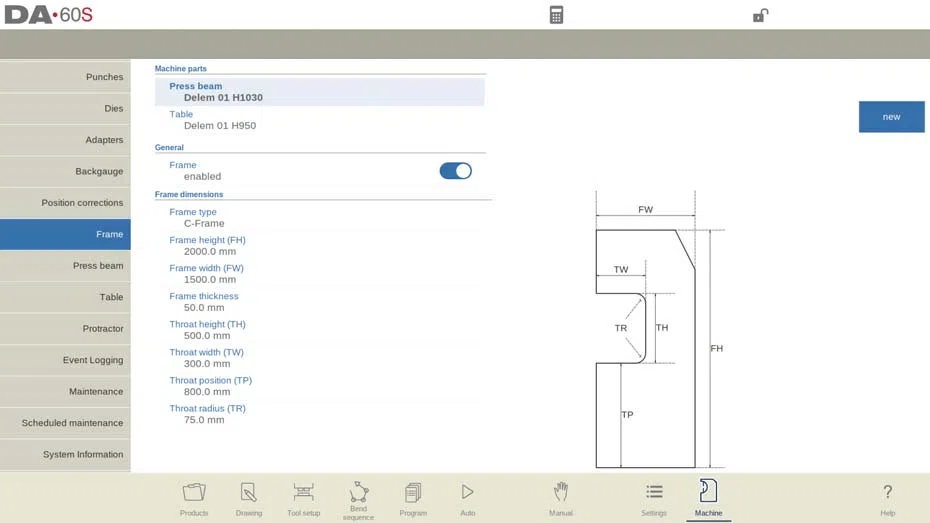
Task: Open Event Logging sidebar tab
Action: (x=65, y=360)
